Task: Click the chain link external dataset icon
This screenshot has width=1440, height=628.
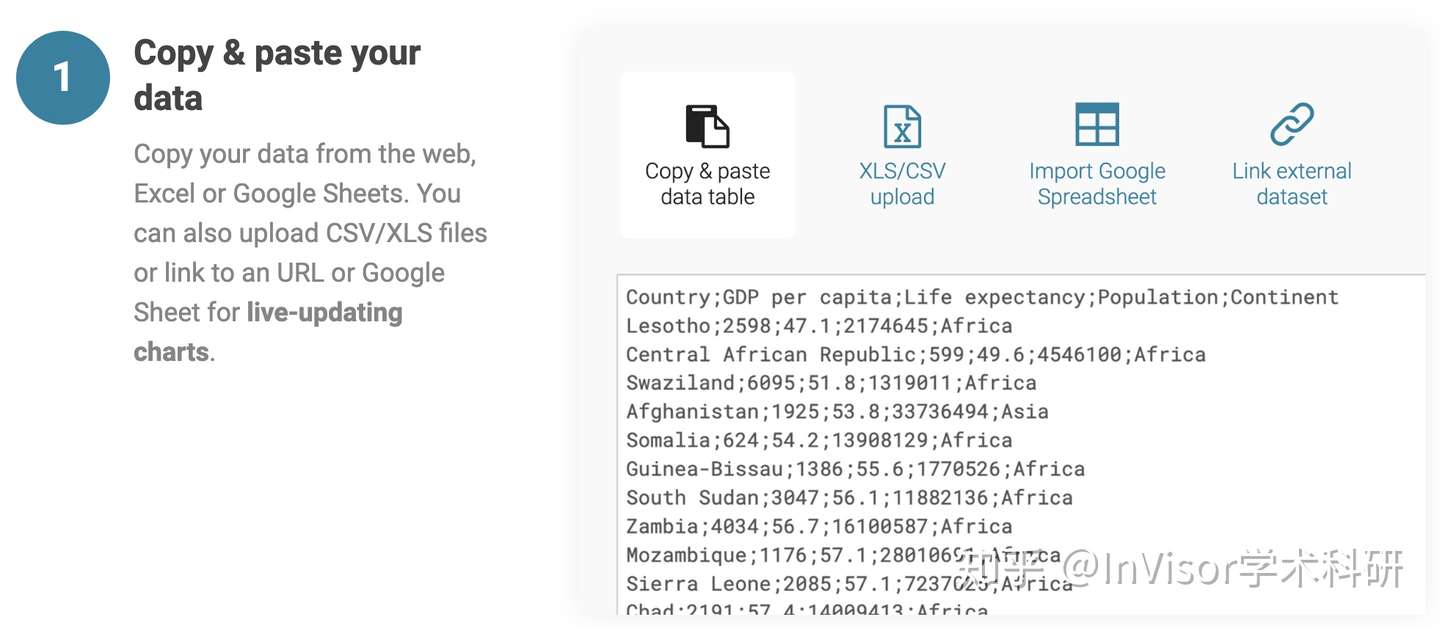Action: pos(1292,125)
